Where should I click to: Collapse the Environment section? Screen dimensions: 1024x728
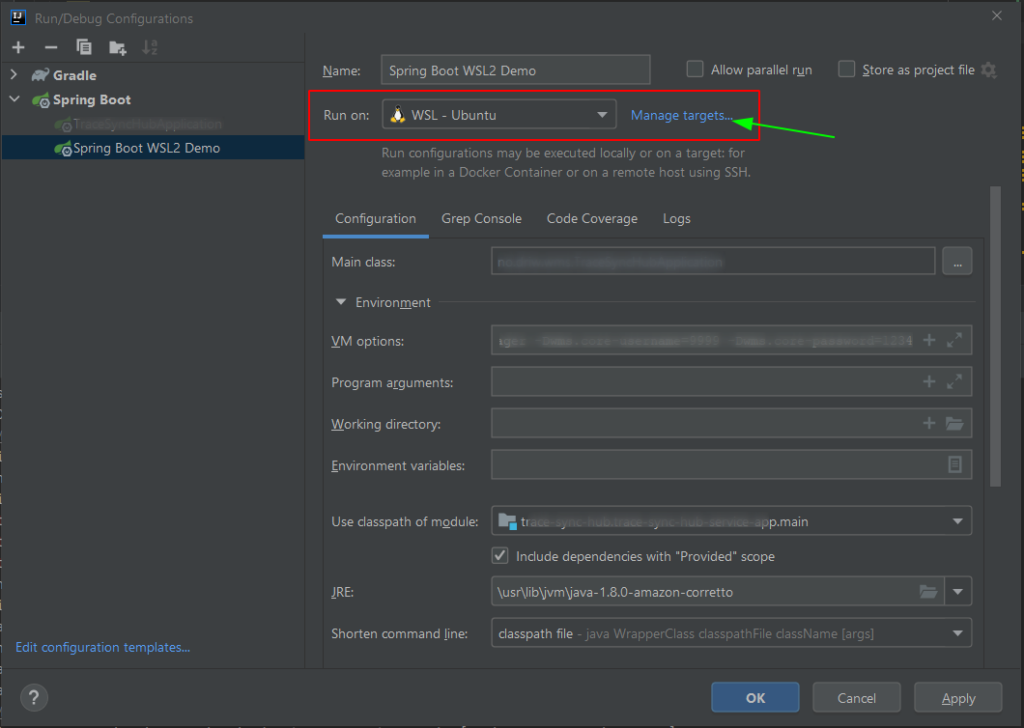pyautogui.click(x=340, y=302)
